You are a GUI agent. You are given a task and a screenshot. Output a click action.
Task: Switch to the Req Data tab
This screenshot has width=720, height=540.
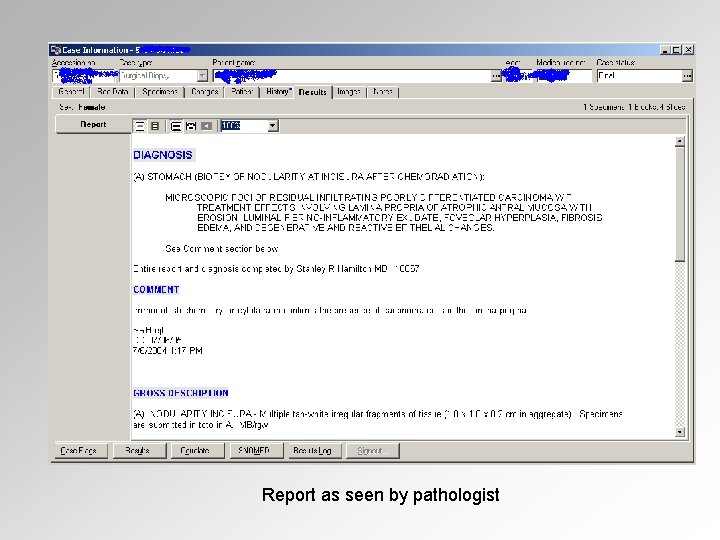click(112, 92)
